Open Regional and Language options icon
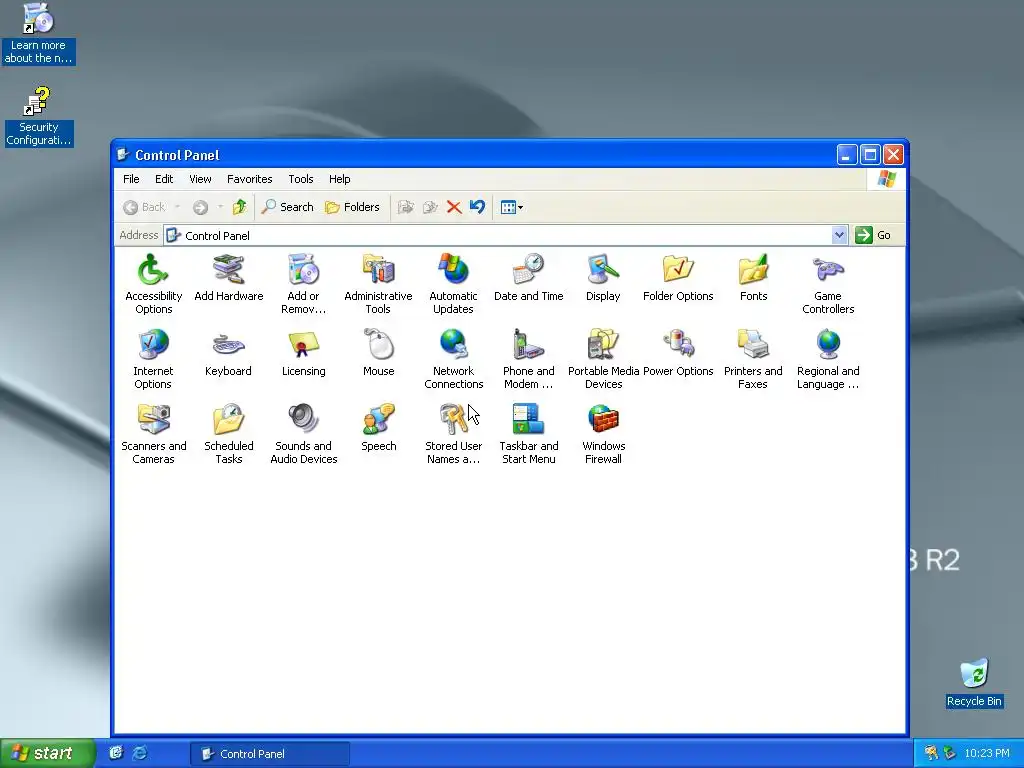 click(x=828, y=359)
